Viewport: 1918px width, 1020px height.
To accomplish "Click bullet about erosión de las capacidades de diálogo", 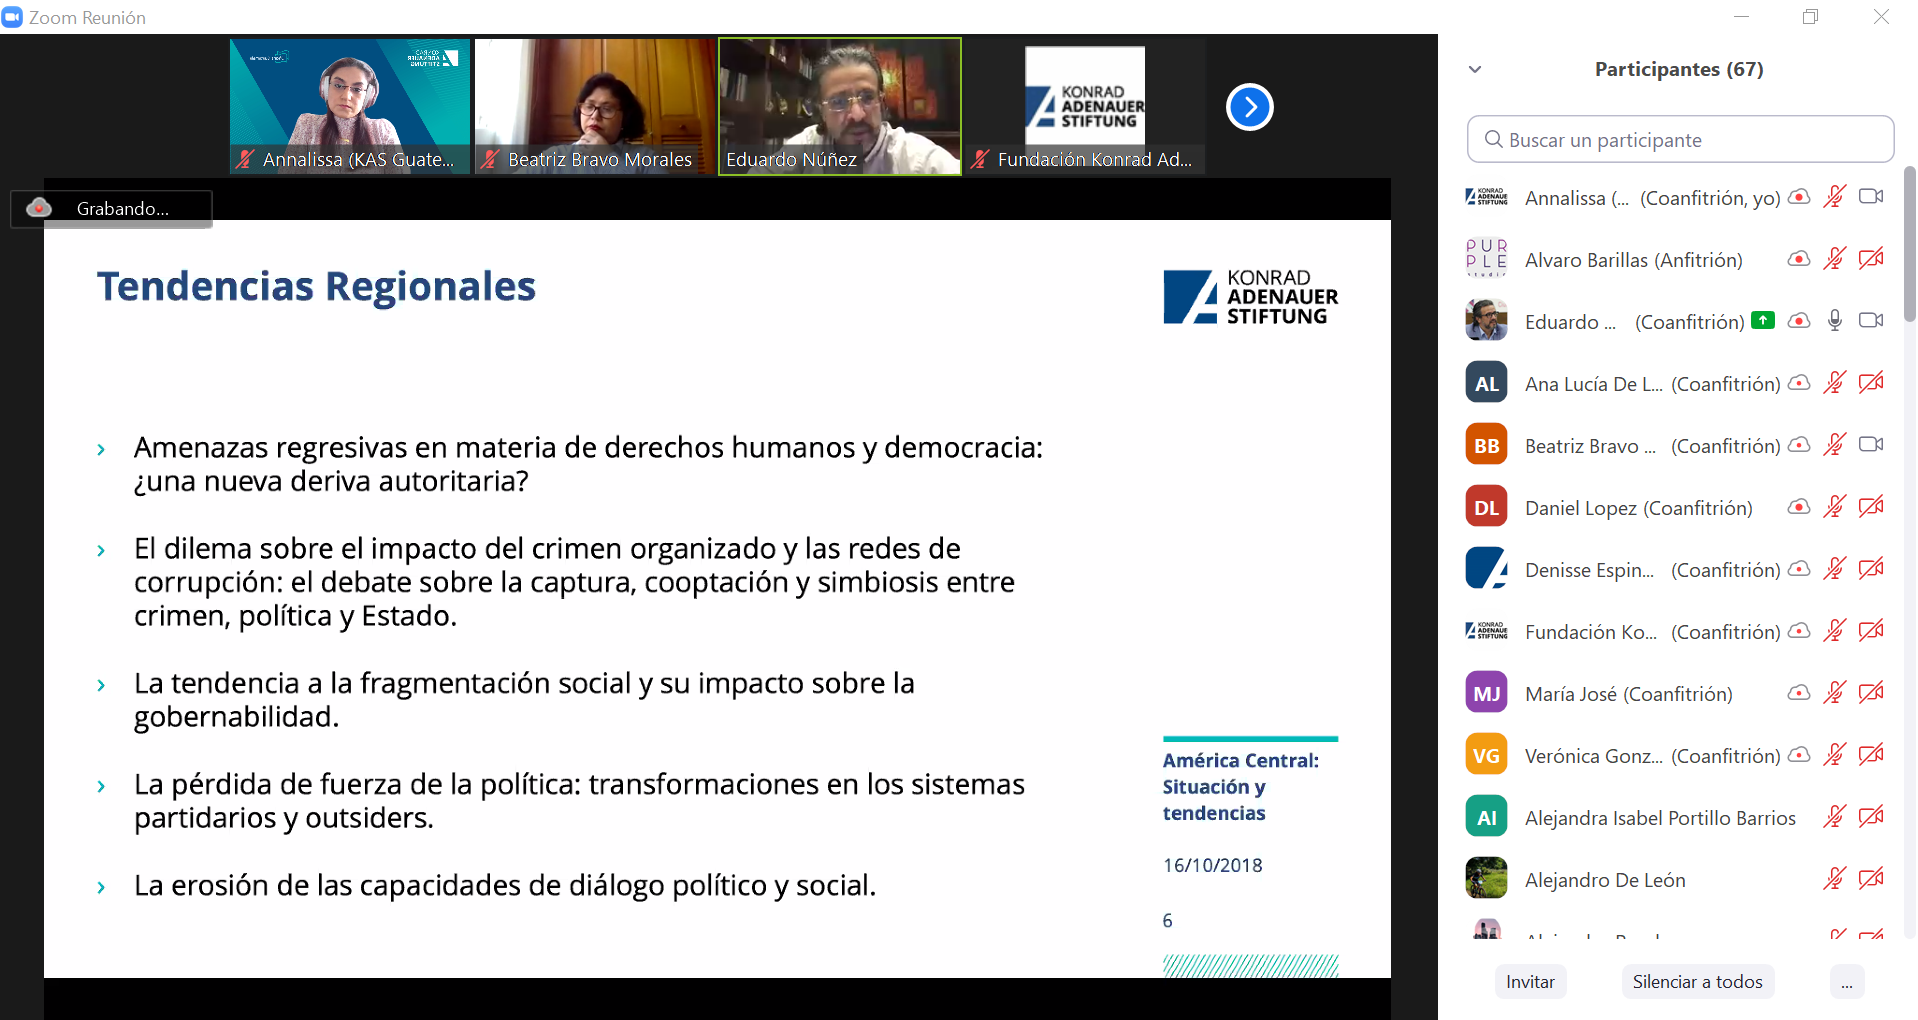I will [505, 886].
